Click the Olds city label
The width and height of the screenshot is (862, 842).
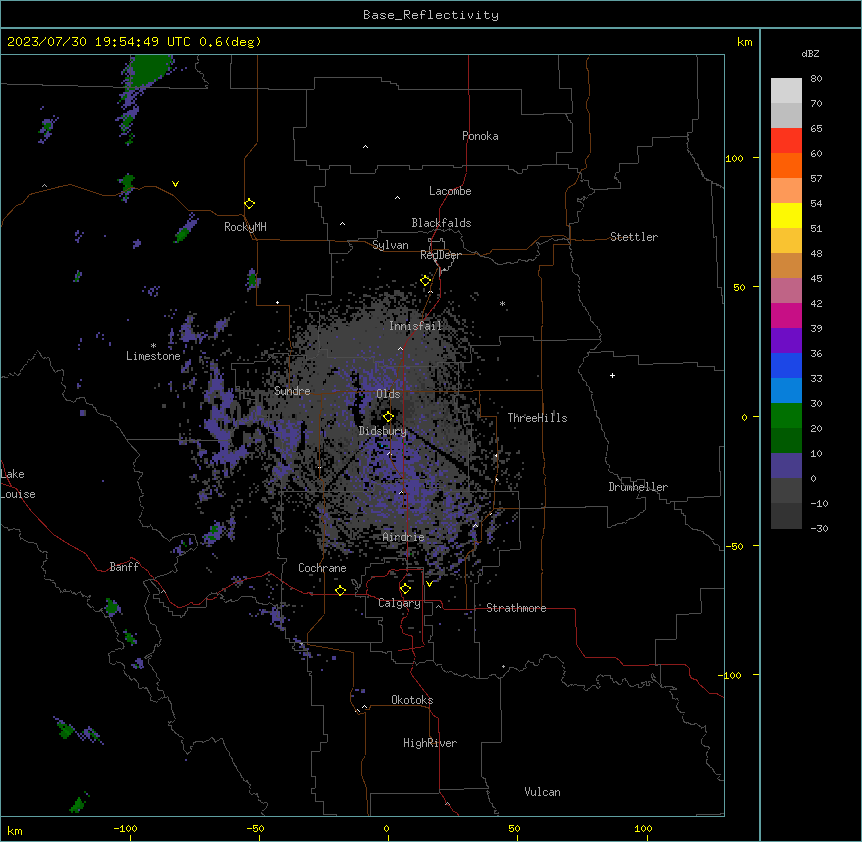pos(388,394)
